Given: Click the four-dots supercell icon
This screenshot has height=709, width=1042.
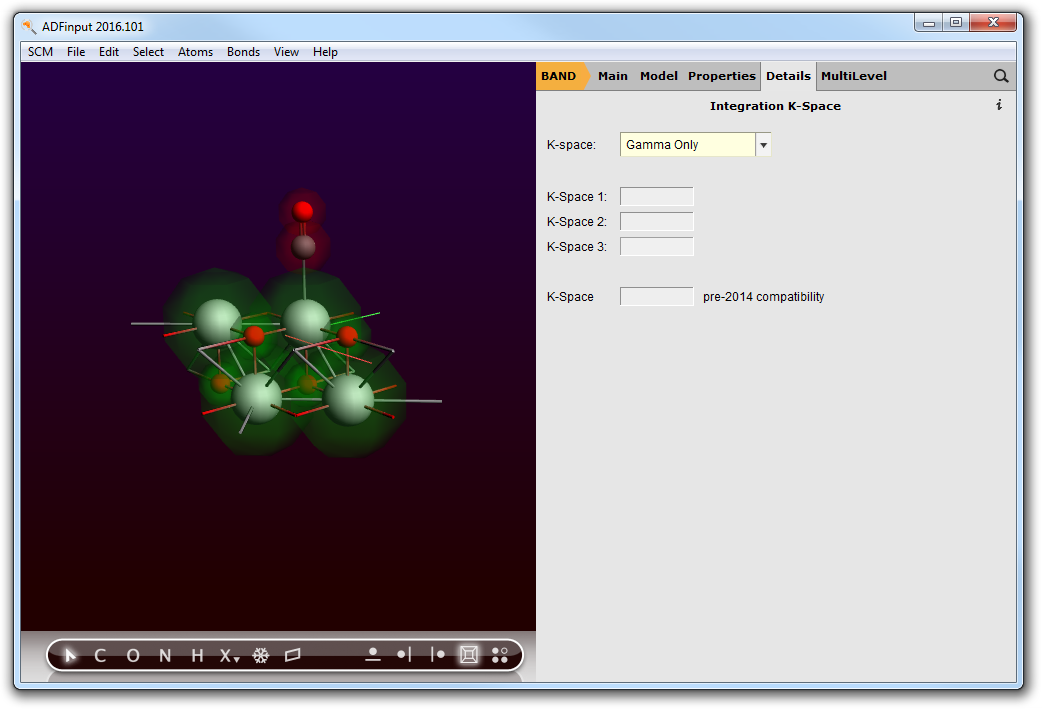Looking at the screenshot, I should (500, 655).
